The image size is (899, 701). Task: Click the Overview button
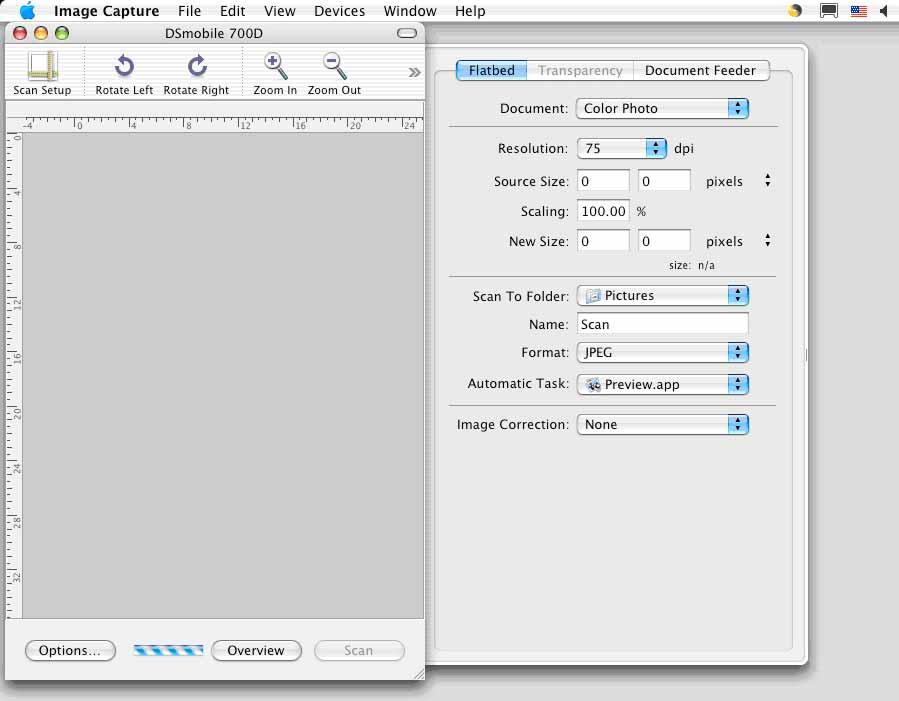[256, 651]
